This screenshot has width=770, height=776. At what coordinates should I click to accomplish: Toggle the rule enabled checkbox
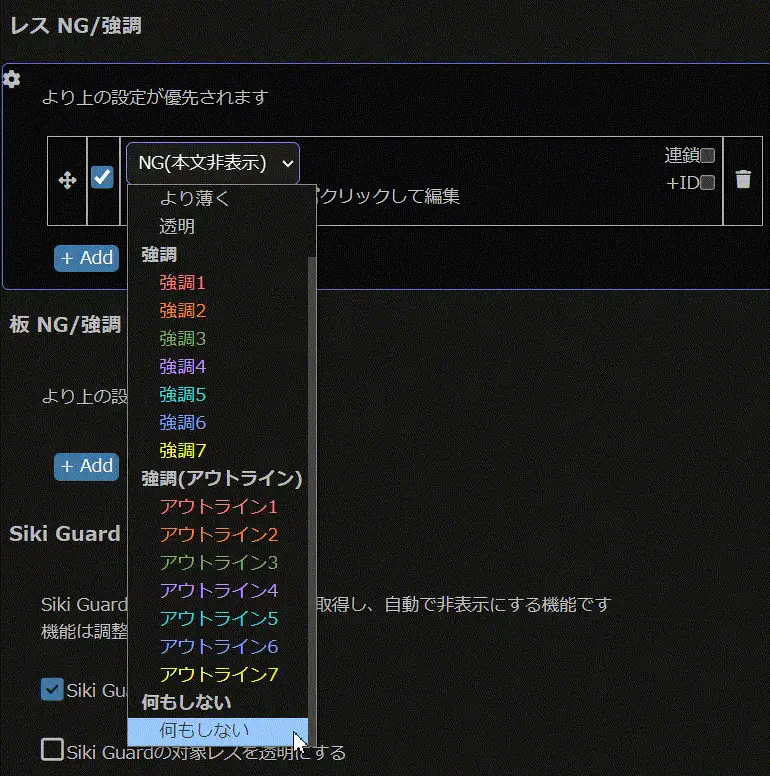click(x=102, y=177)
